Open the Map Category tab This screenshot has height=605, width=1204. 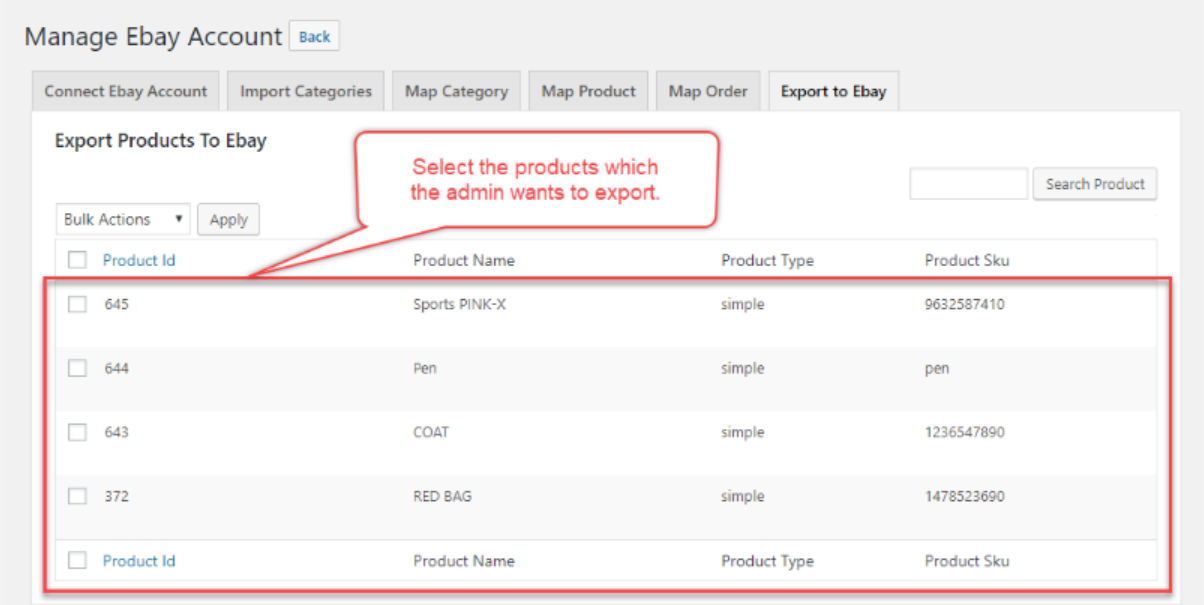[x=456, y=91]
